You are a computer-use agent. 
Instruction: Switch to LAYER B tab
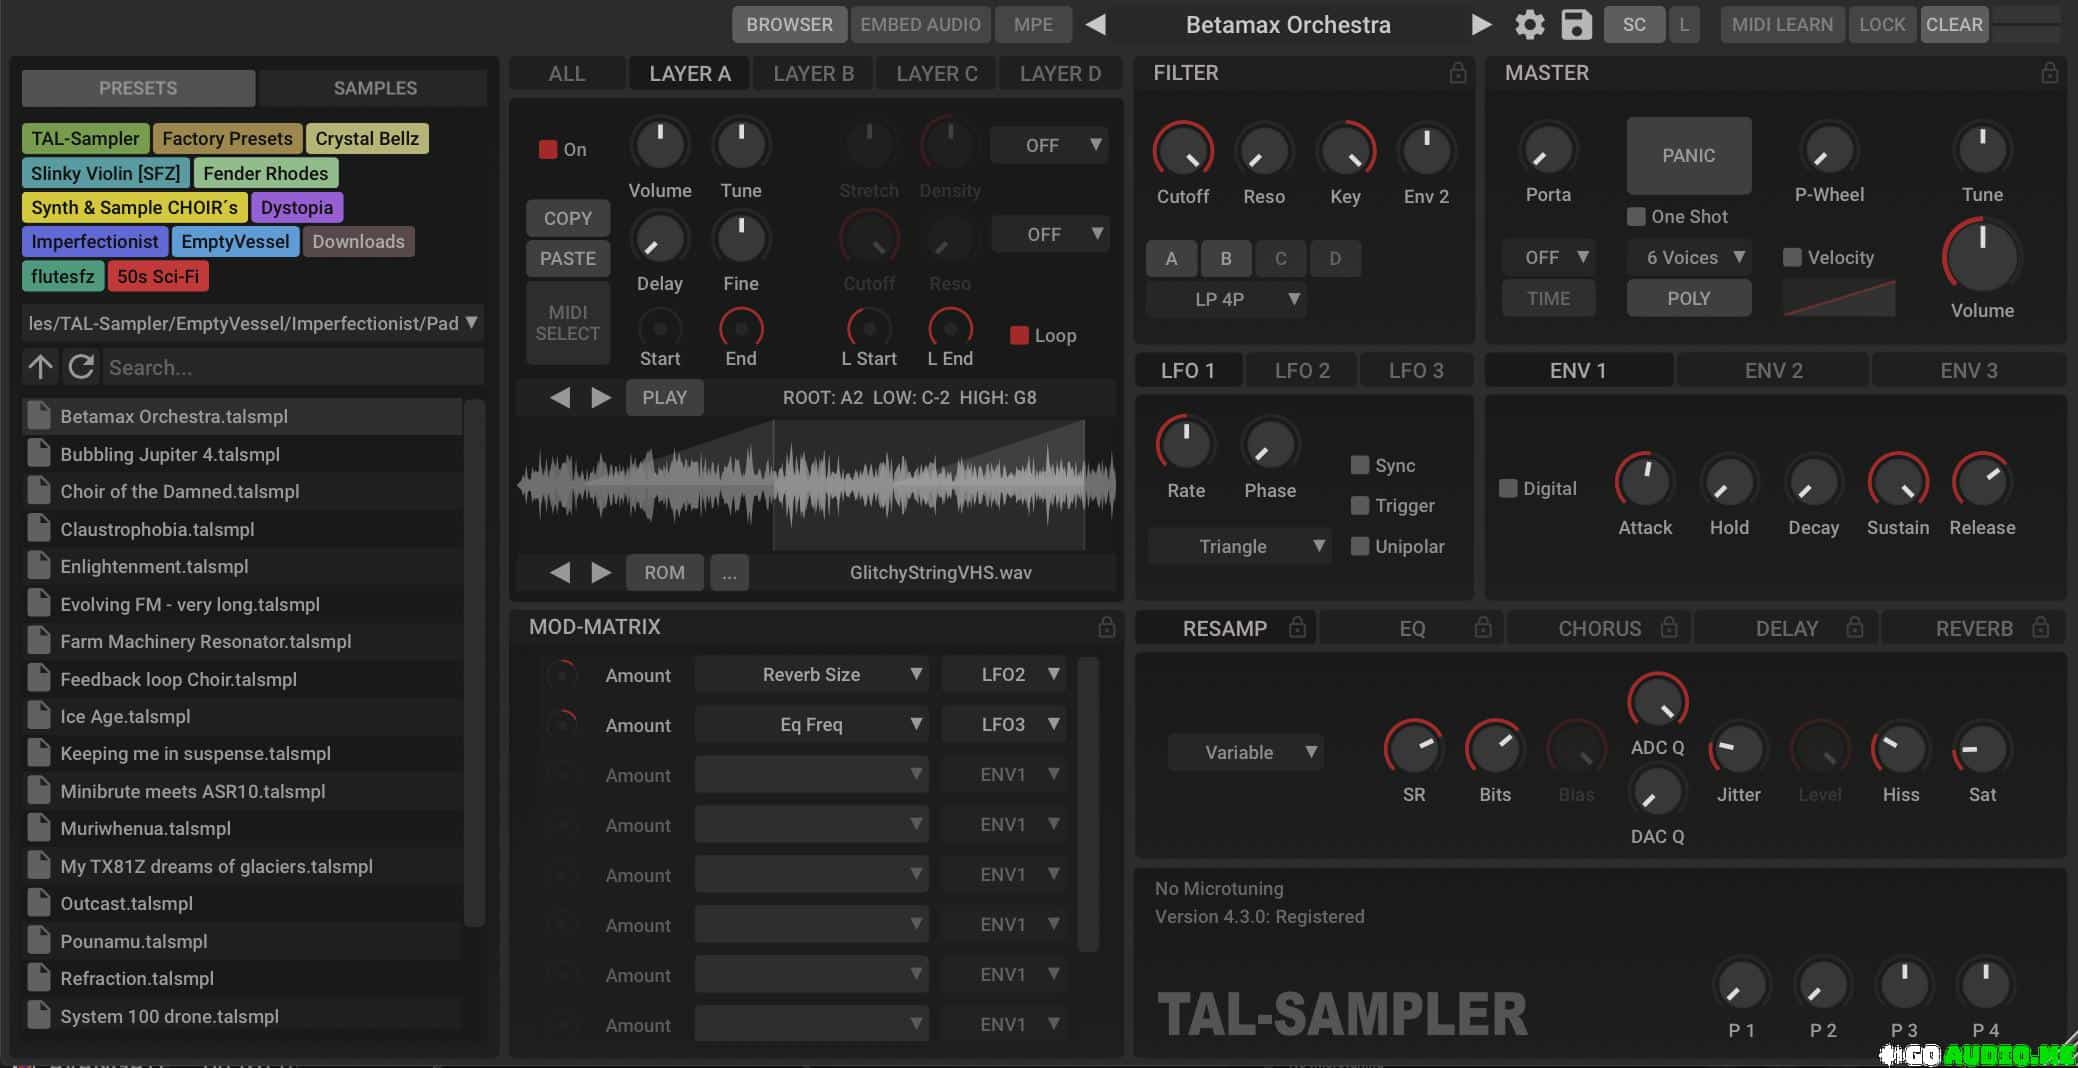tap(813, 73)
